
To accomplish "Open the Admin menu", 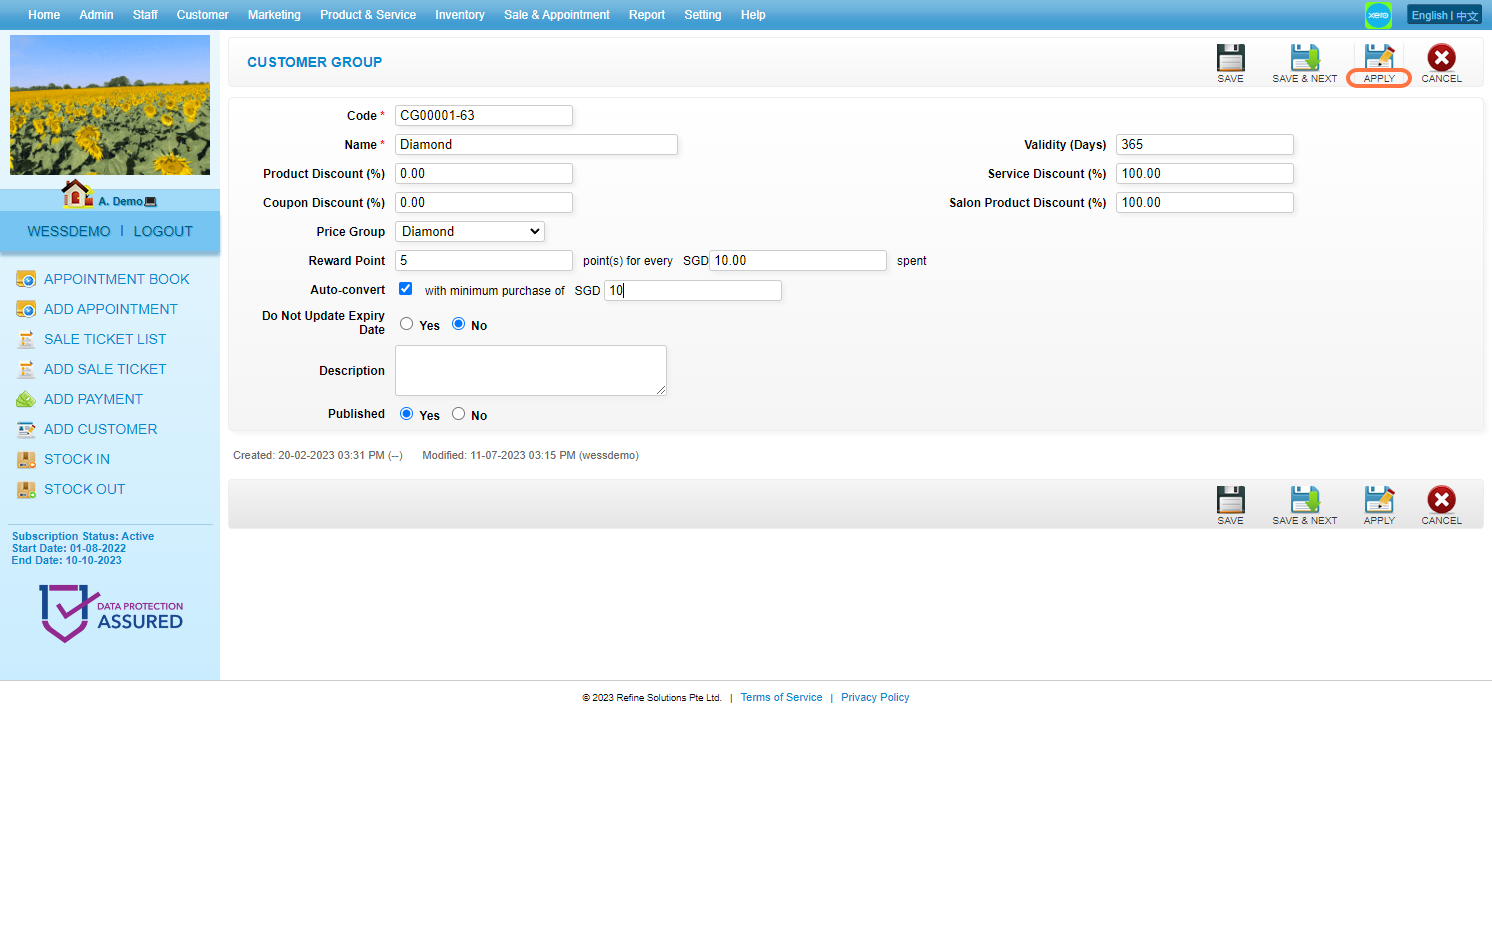I will click(96, 15).
